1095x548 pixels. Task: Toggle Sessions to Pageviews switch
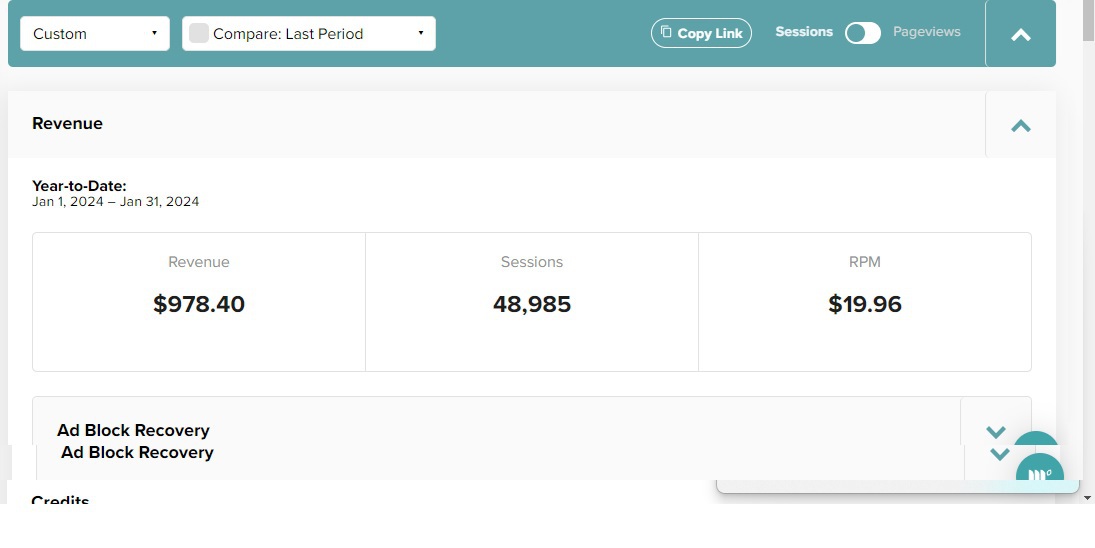(x=863, y=33)
